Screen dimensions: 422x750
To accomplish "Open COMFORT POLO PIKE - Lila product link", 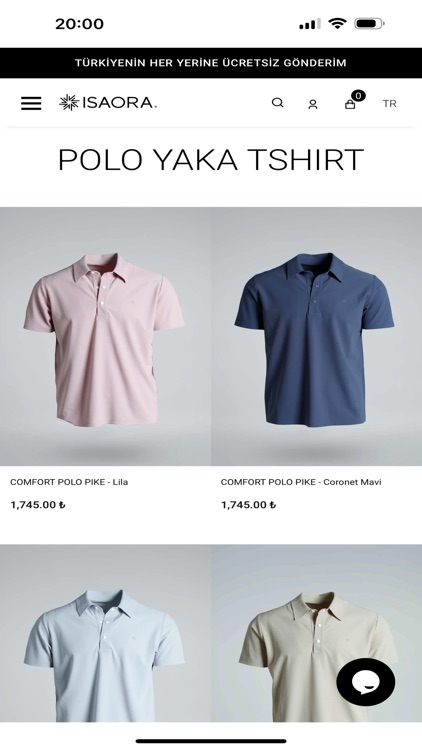I will click(69, 482).
